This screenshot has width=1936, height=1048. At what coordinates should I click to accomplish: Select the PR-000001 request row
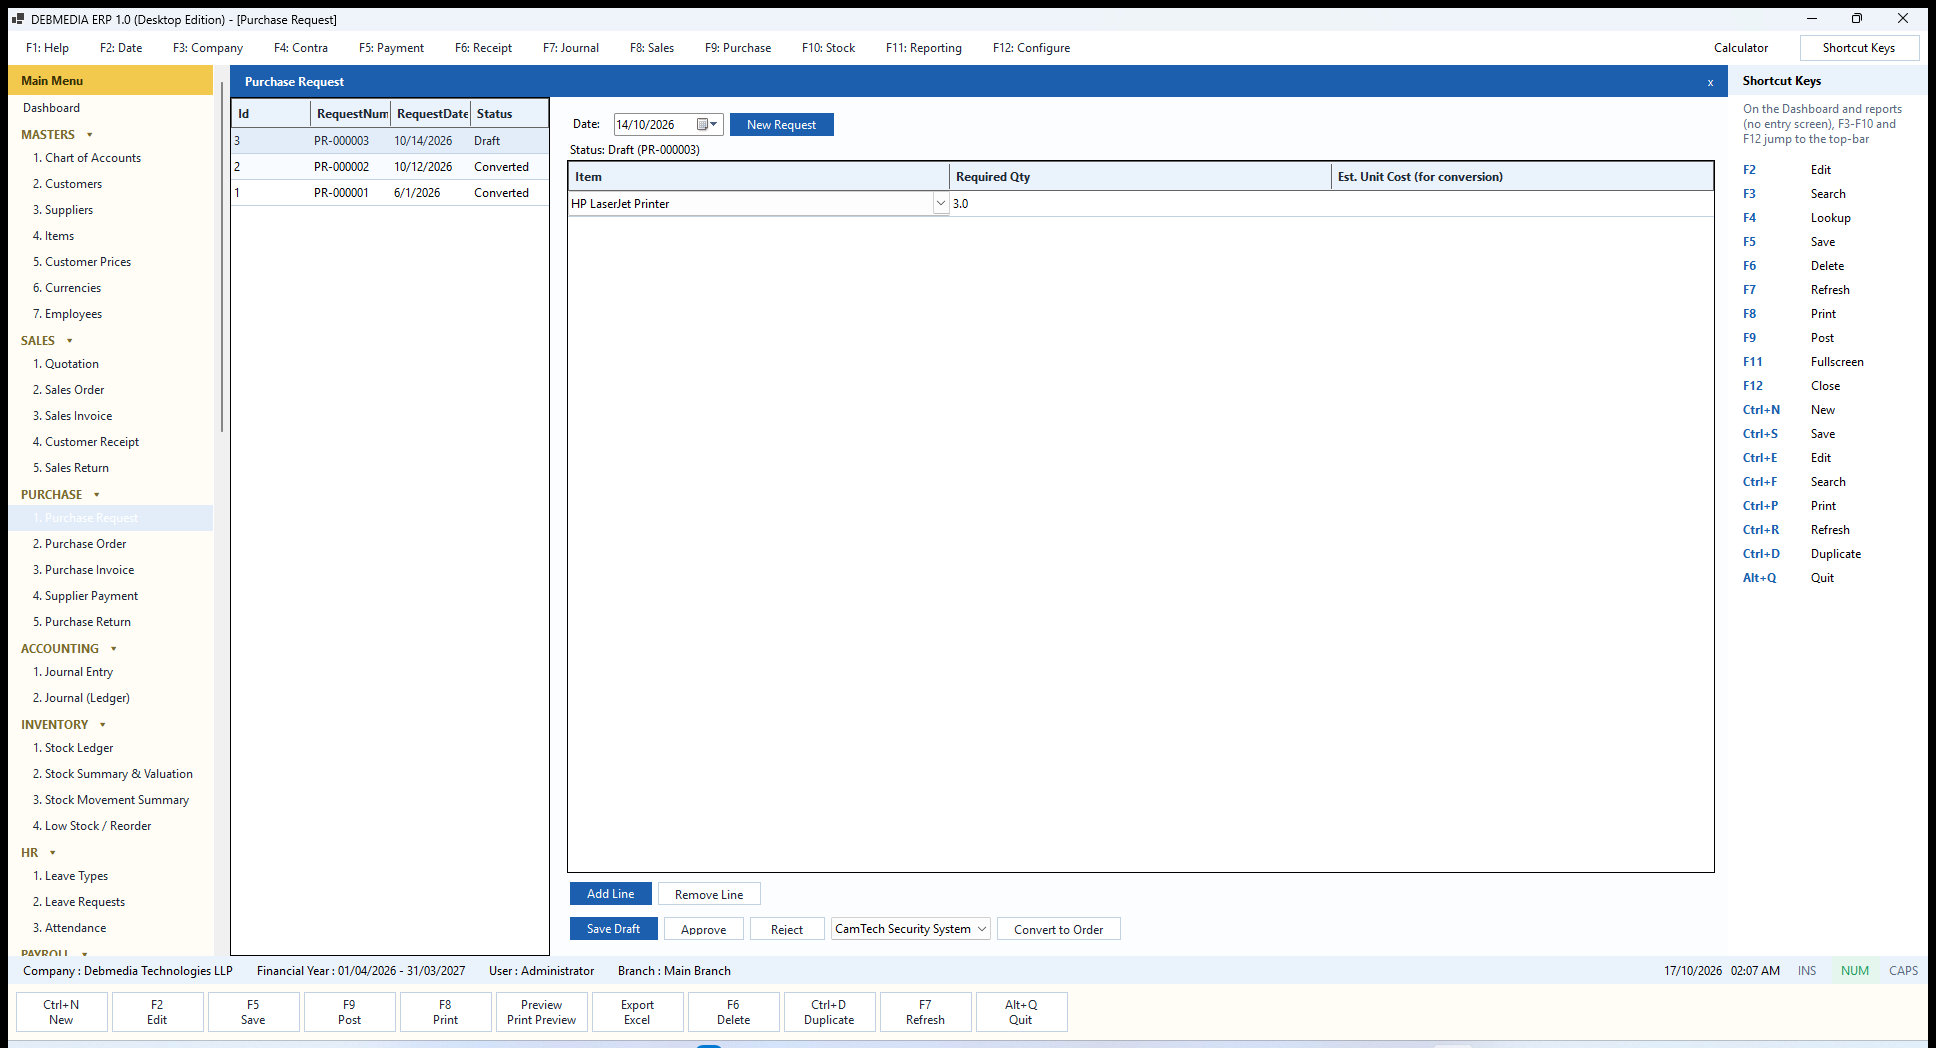click(390, 193)
